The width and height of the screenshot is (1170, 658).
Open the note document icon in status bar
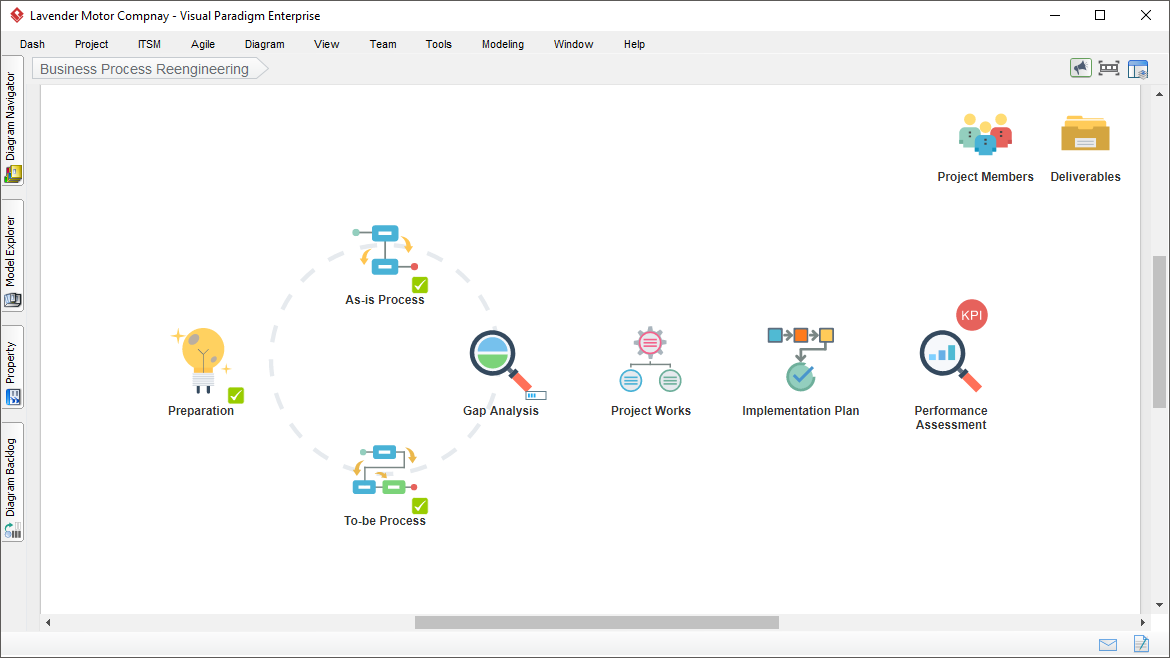(x=1141, y=643)
